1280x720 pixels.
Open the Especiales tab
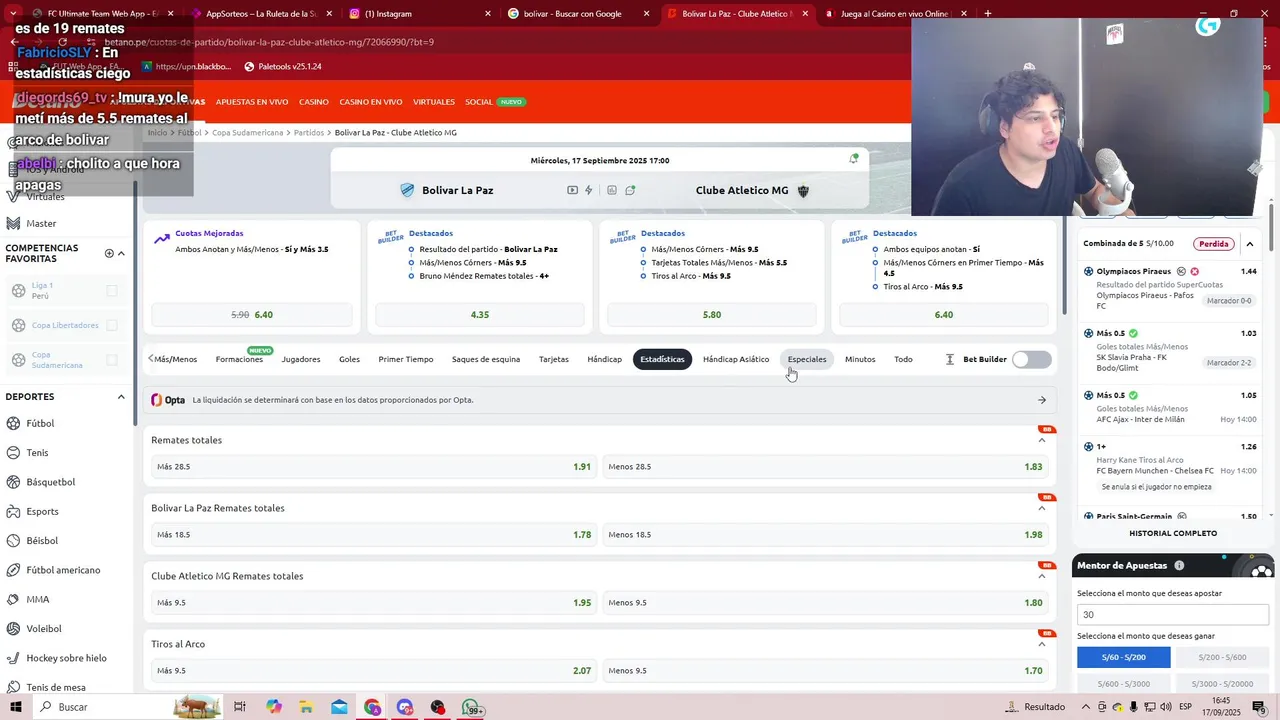(x=807, y=359)
